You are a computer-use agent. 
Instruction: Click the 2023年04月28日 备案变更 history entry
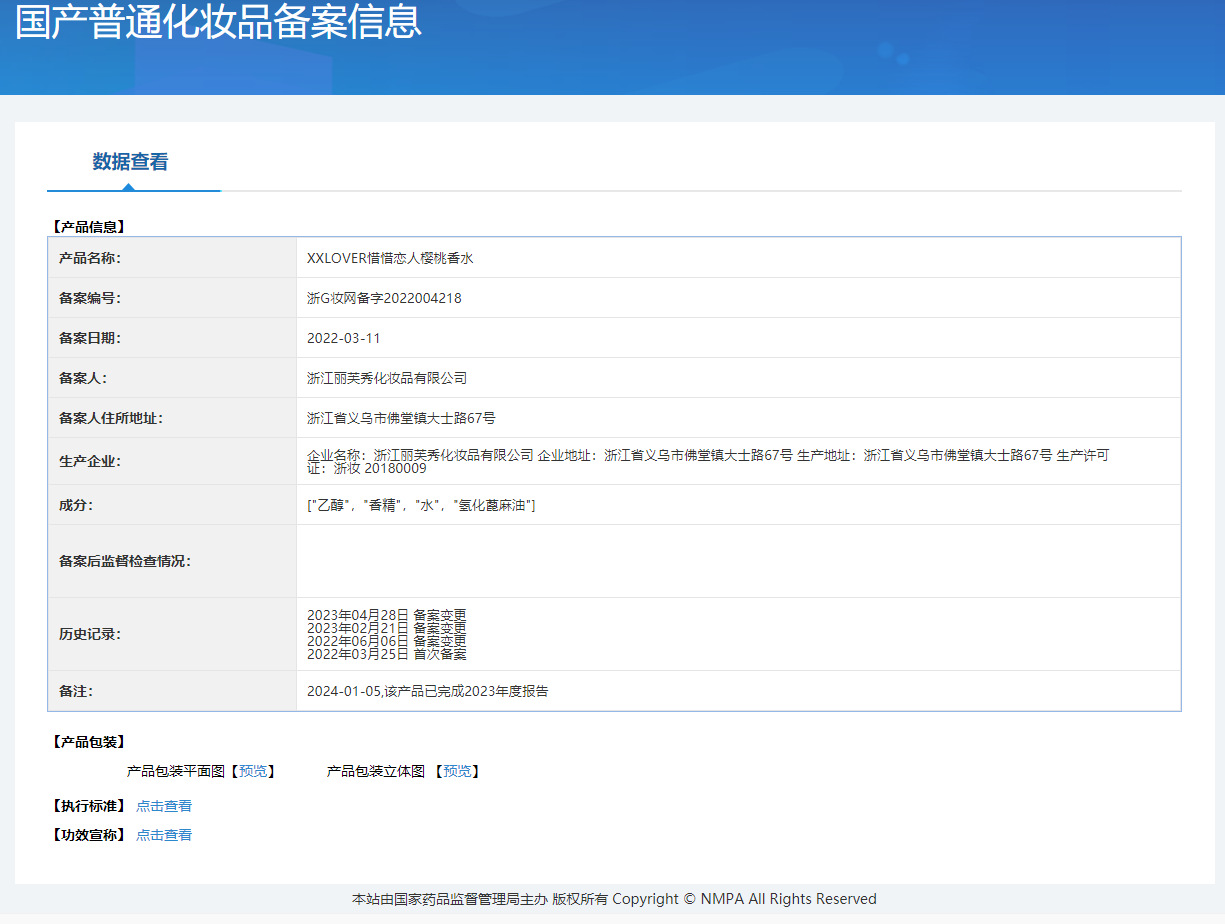pos(386,615)
